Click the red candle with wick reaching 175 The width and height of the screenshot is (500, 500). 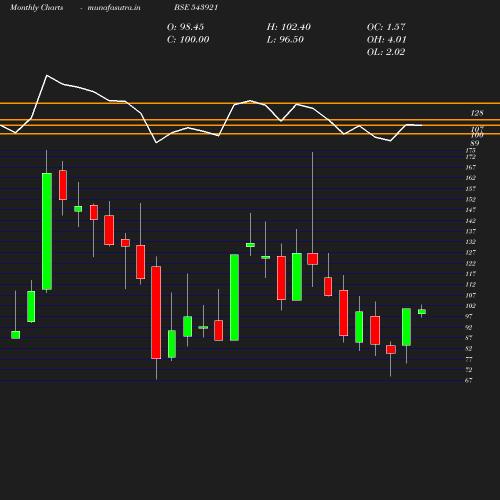(x=312, y=259)
